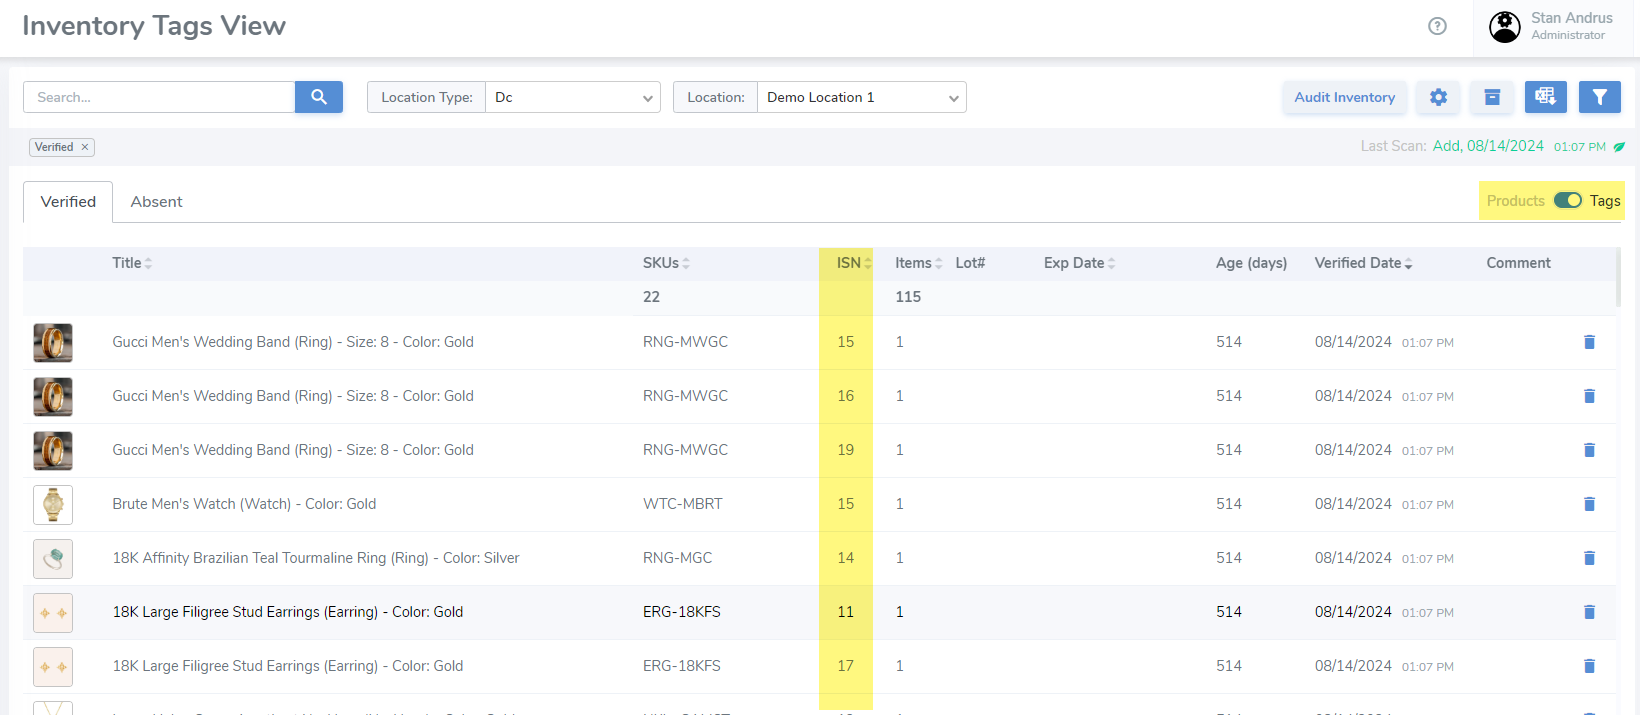The image size is (1640, 715).
Task: Sort the table by Title column
Action: [132, 263]
